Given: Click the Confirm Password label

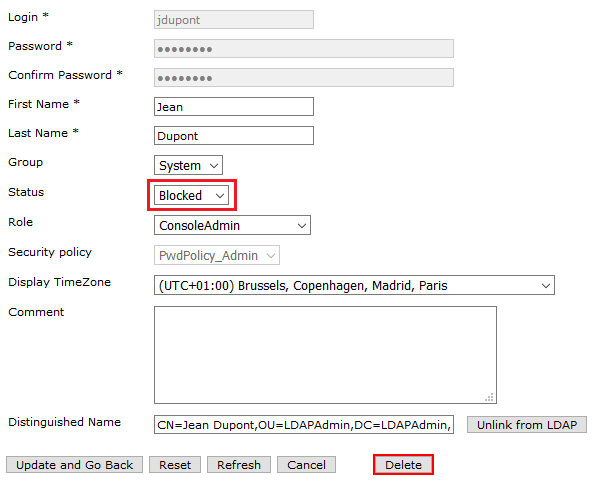Looking at the screenshot, I should pos(65,75).
